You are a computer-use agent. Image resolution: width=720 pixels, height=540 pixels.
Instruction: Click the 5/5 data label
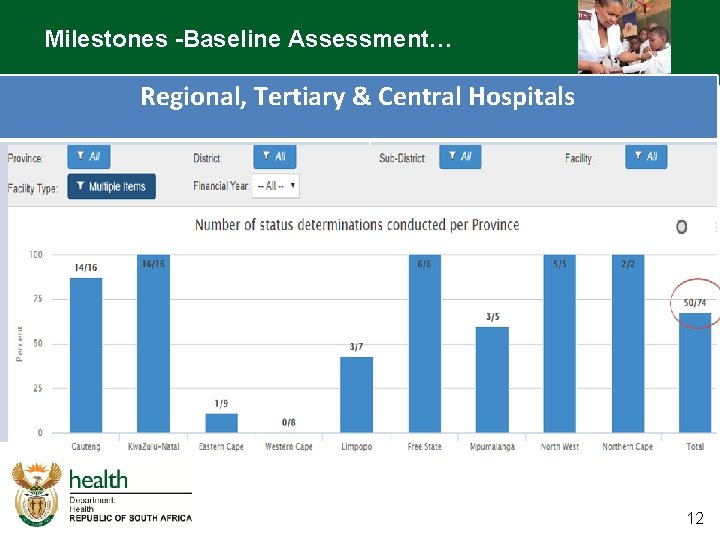pos(560,264)
